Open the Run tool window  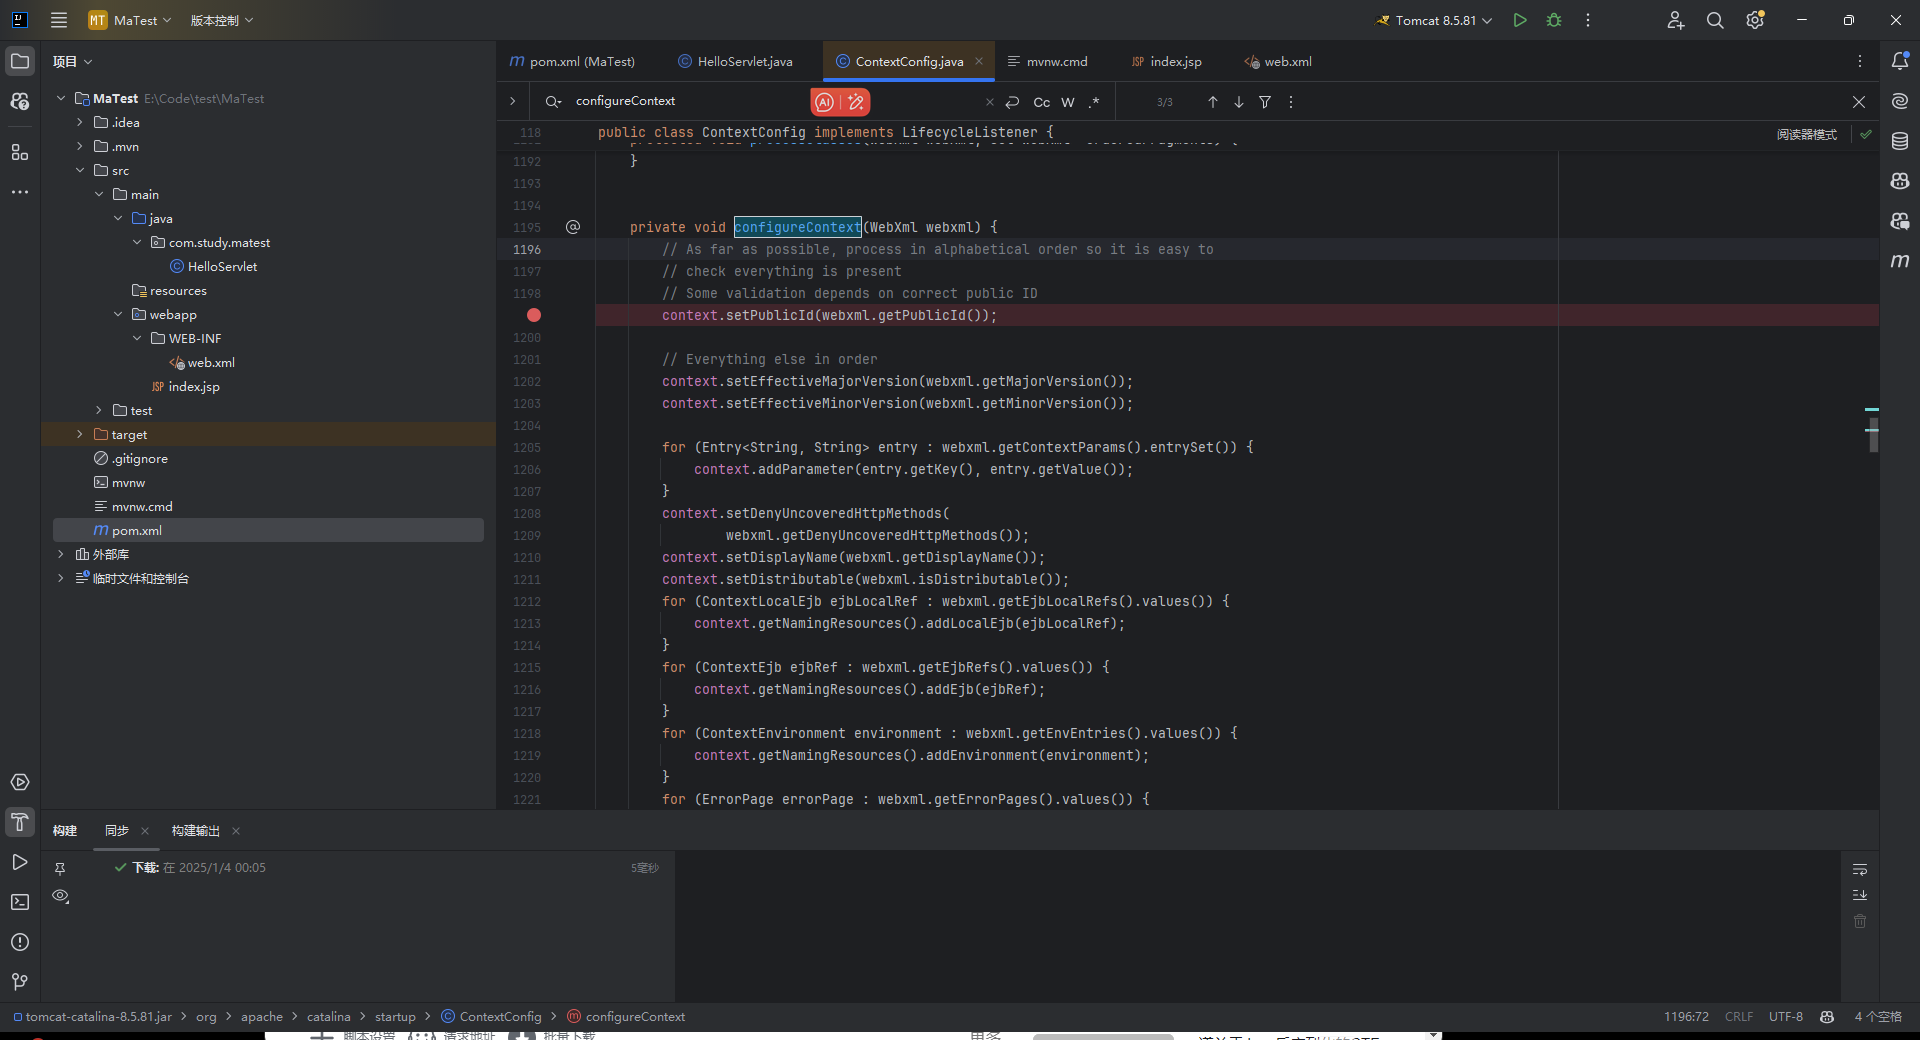click(x=20, y=862)
